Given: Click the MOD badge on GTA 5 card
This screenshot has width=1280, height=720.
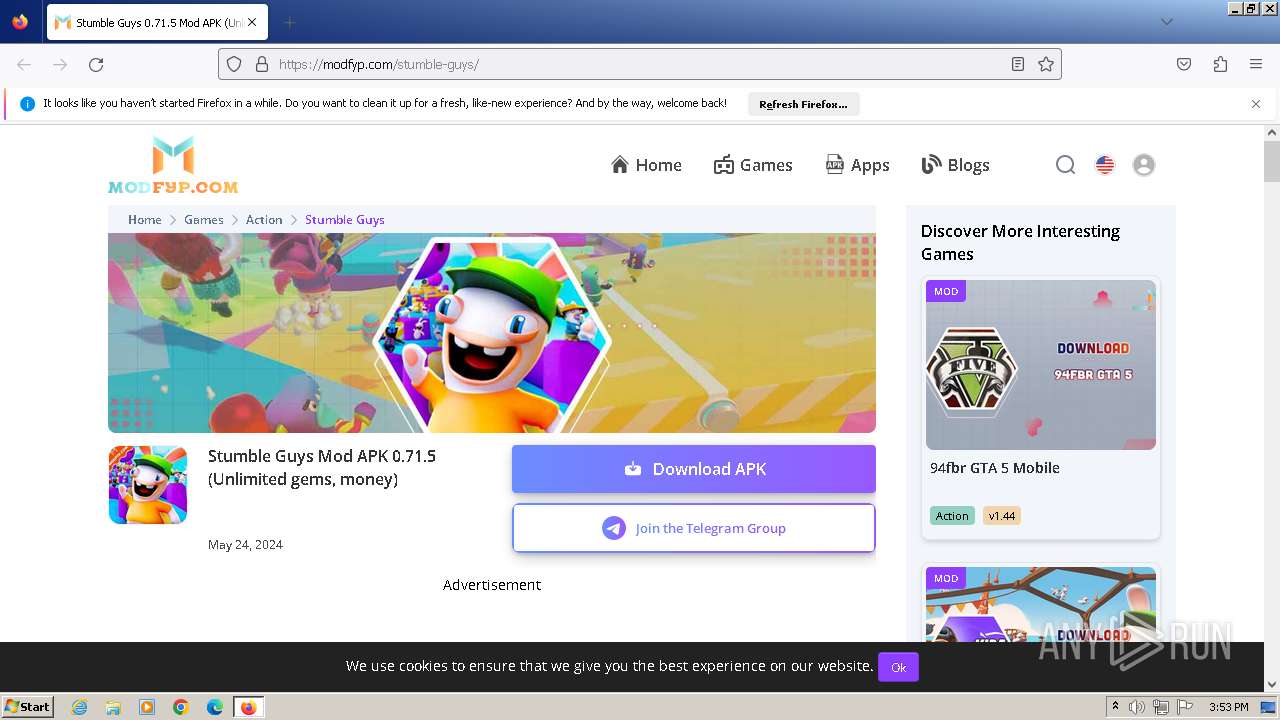Looking at the screenshot, I should 946,291.
